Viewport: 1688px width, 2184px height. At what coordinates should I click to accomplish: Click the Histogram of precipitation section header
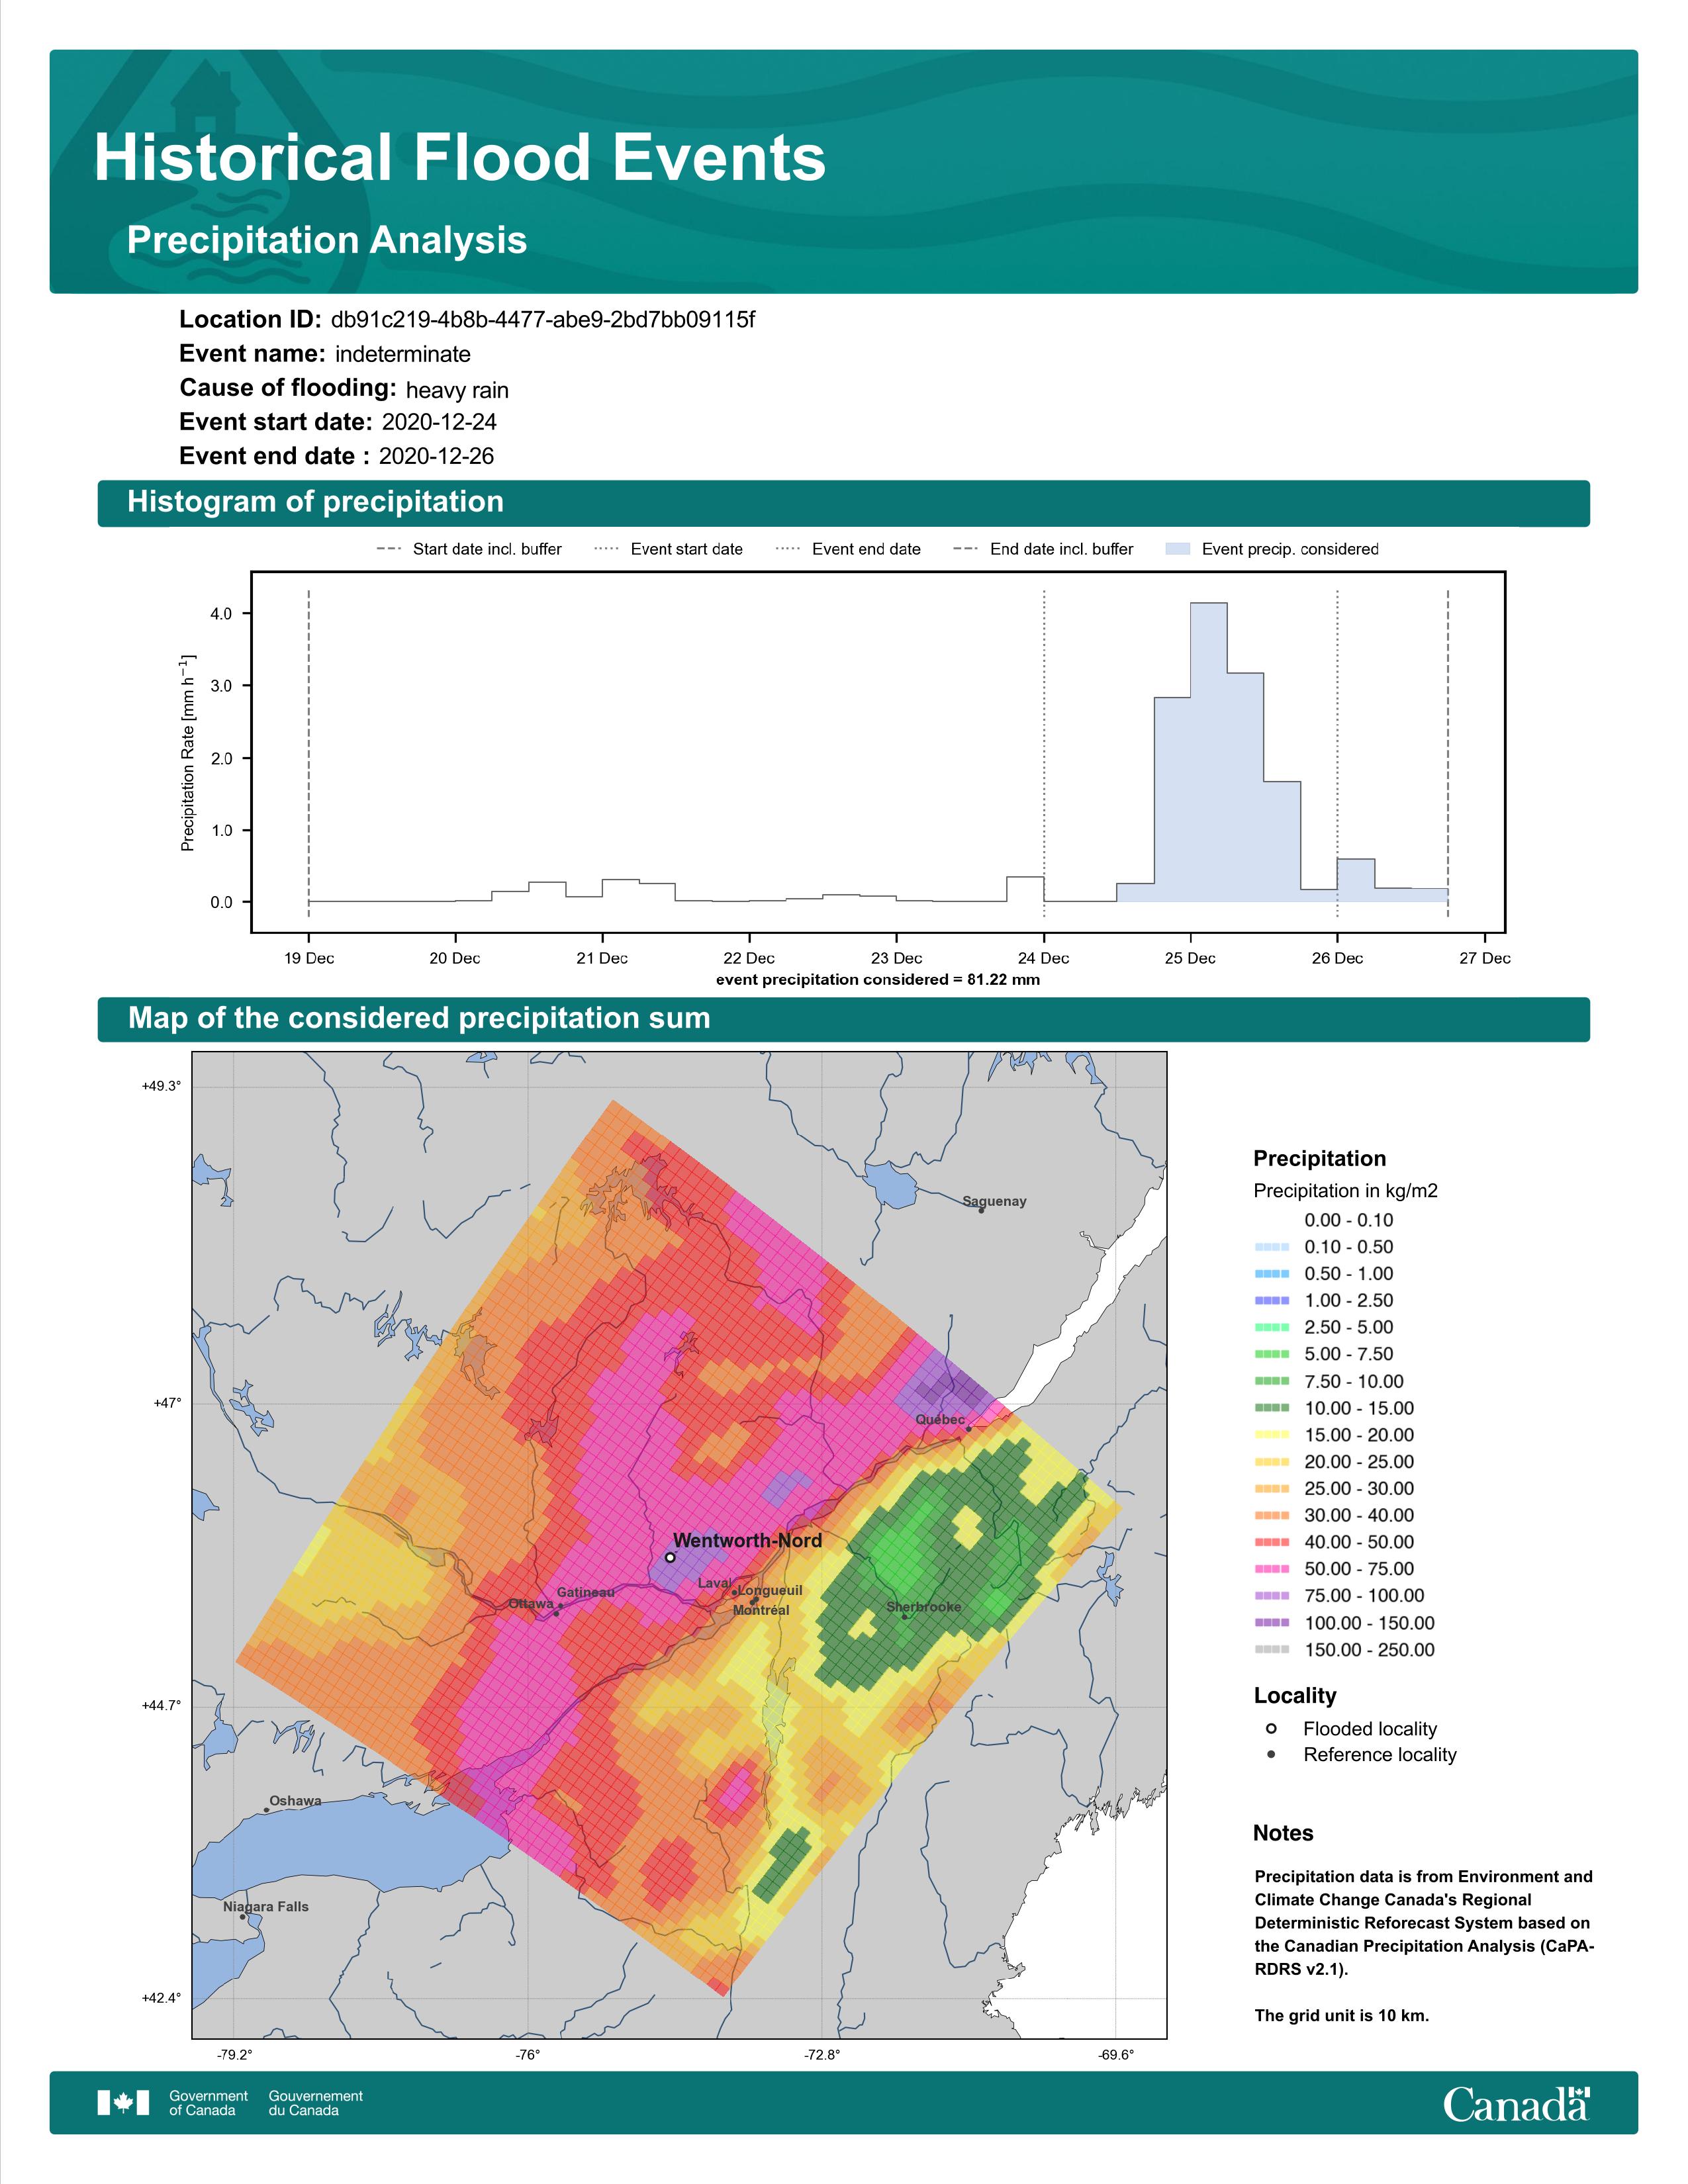(315, 502)
